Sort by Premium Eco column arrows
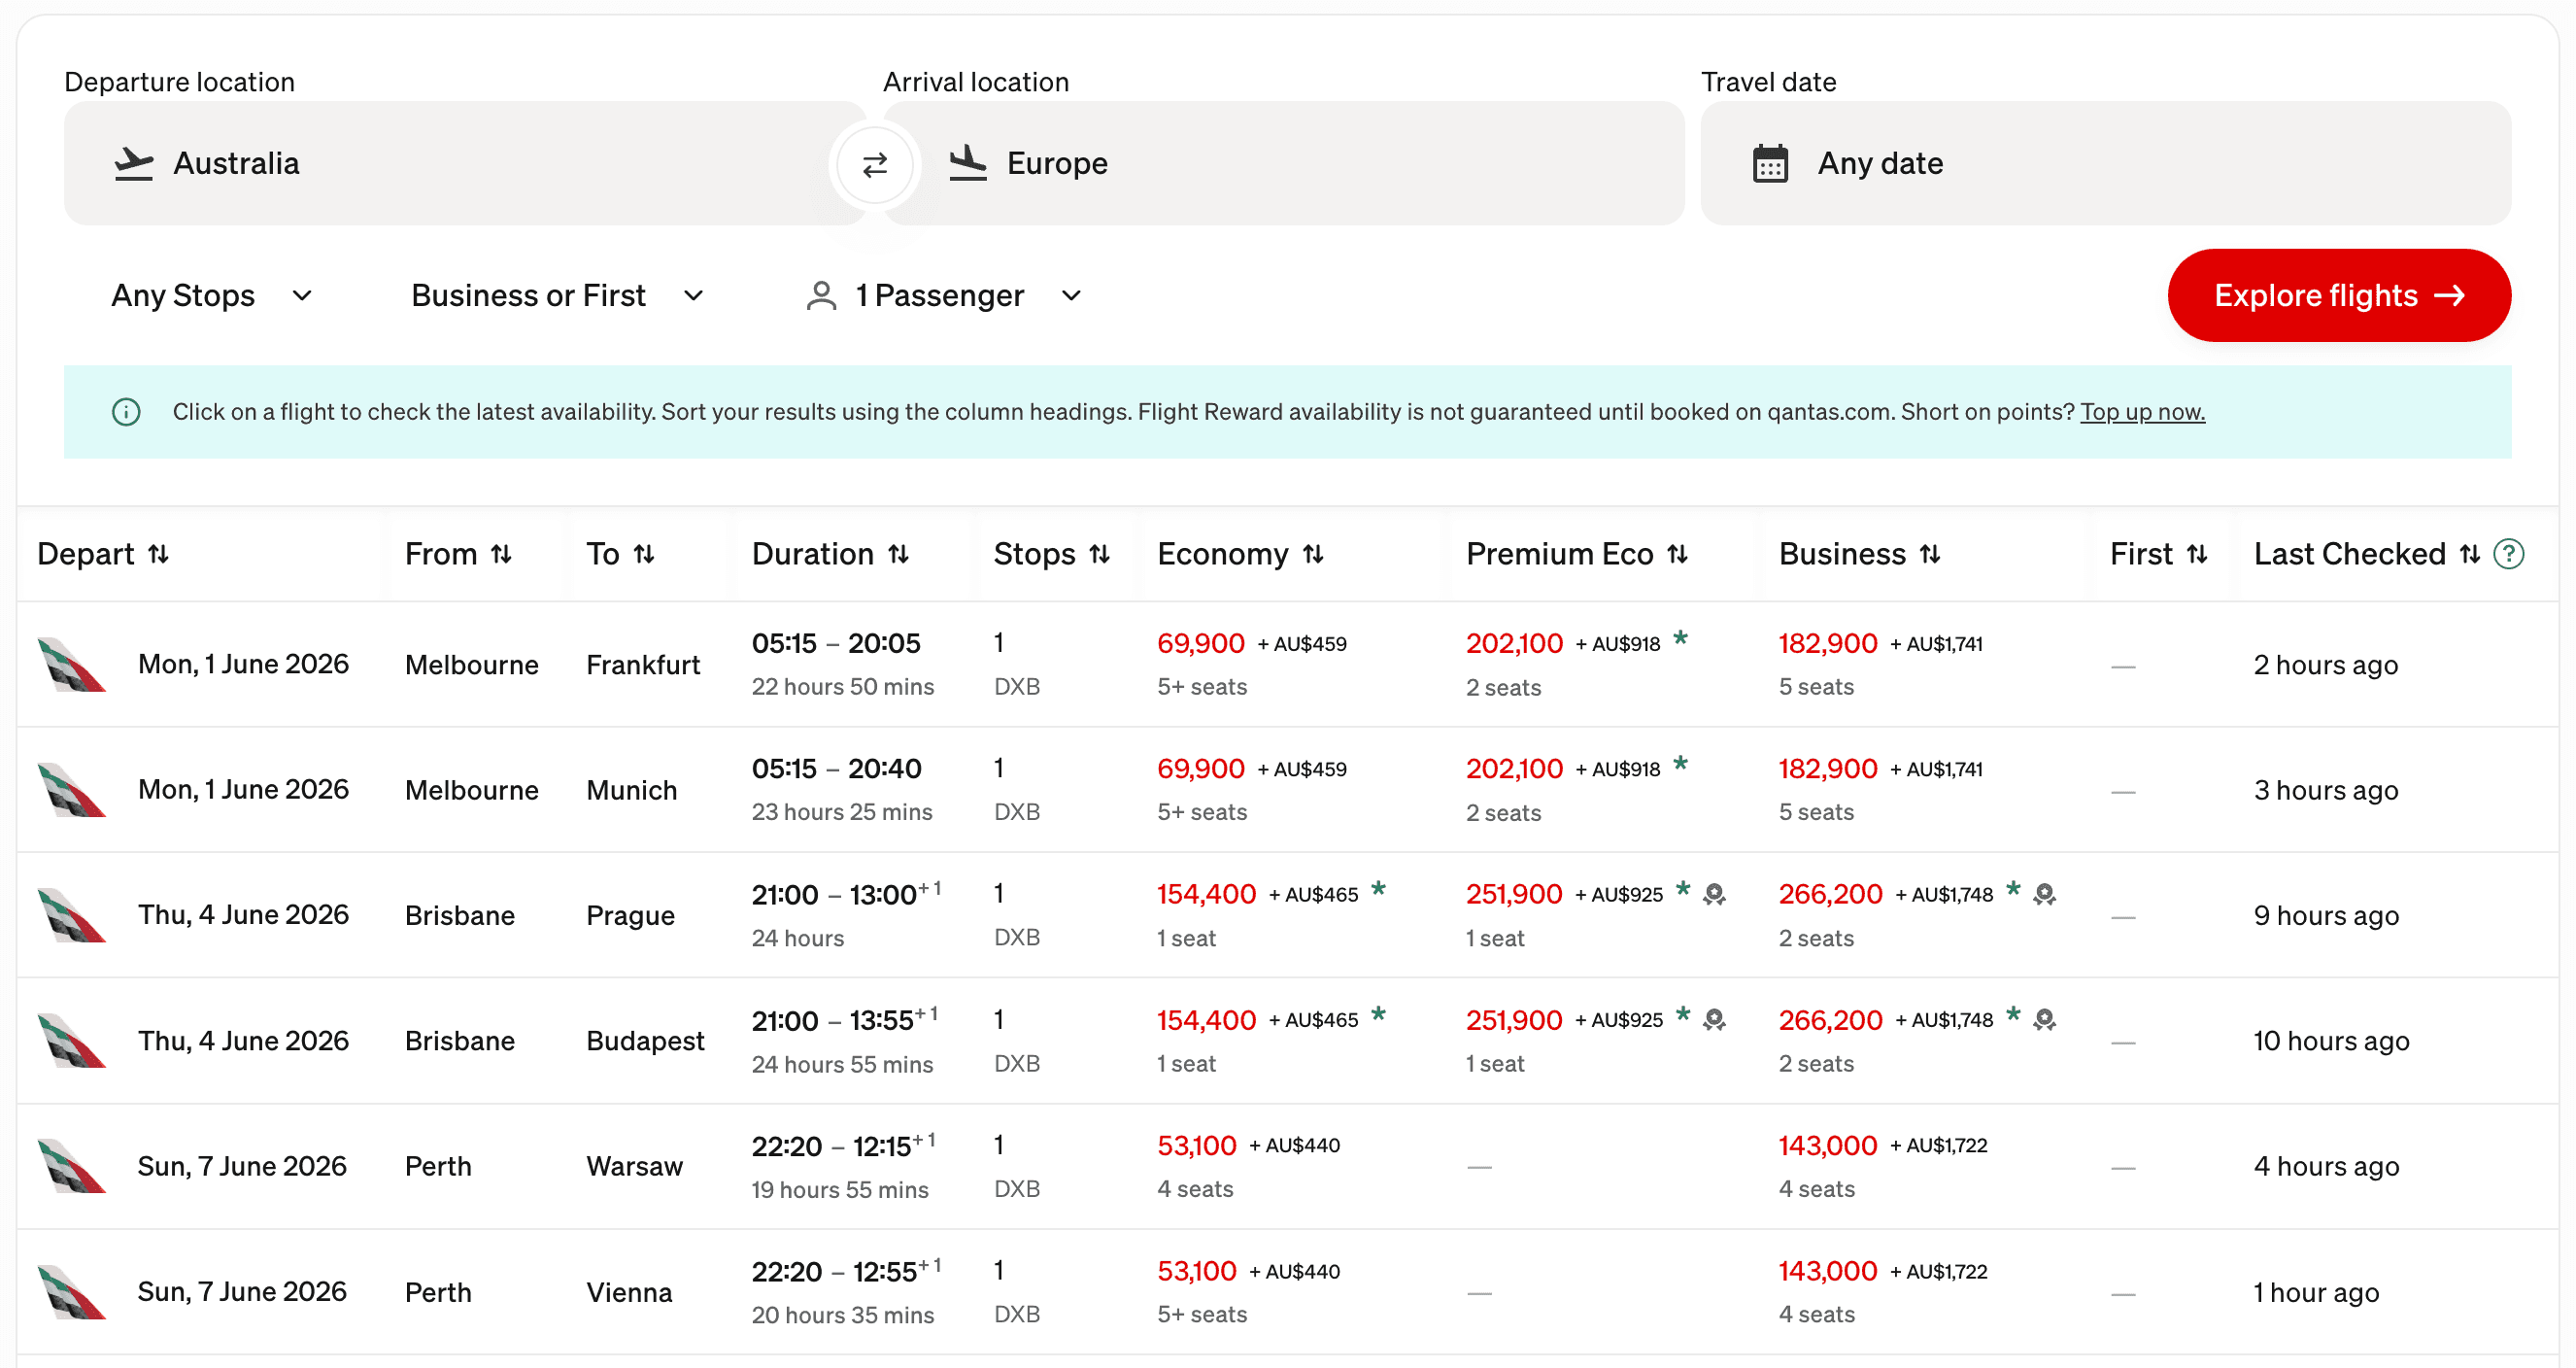Viewport: 2576px width, 1368px height. 1677,554
